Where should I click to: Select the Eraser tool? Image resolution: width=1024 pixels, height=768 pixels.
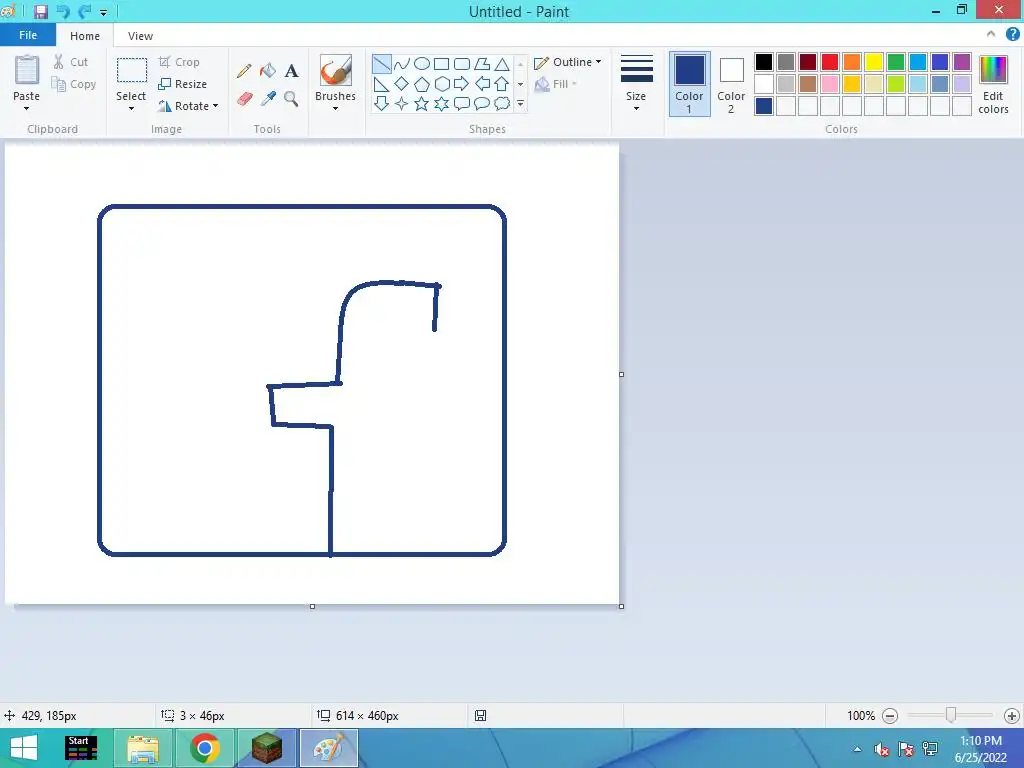[x=244, y=99]
